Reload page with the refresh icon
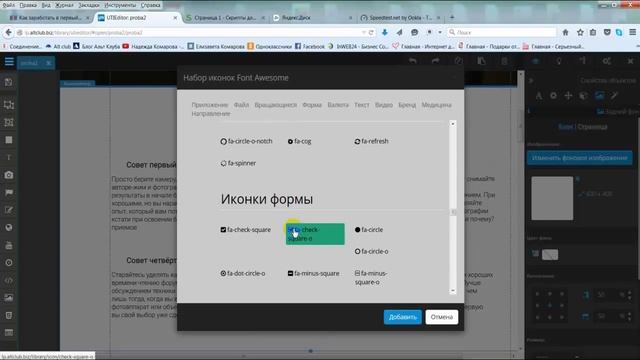Viewport: 640px width, 360px height. click(x=371, y=32)
